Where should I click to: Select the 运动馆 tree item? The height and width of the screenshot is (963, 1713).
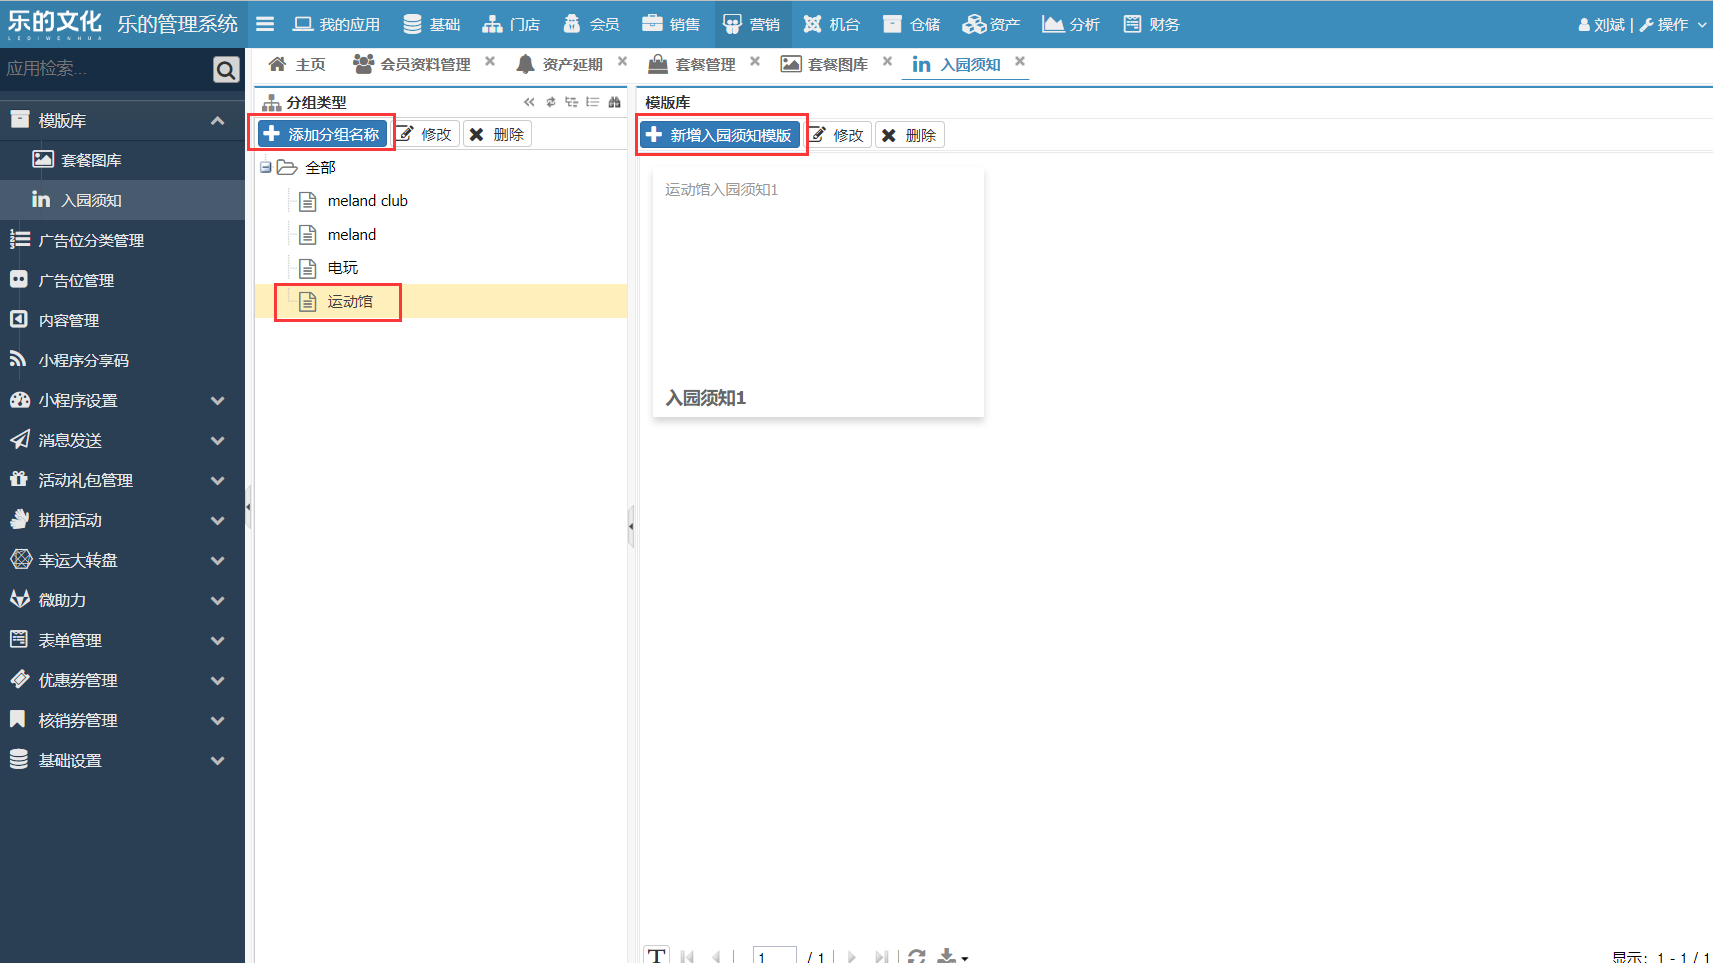coord(350,301)
